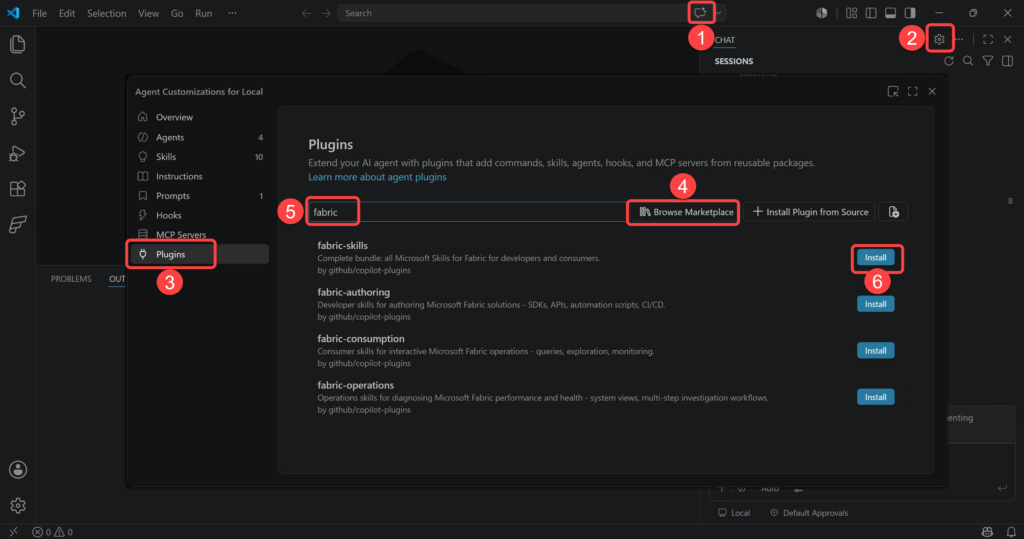The width and height of the screenshot is (1024, 539).
Task: Open the Run menu
Action: pyautogui.click(x=204, y=13)
